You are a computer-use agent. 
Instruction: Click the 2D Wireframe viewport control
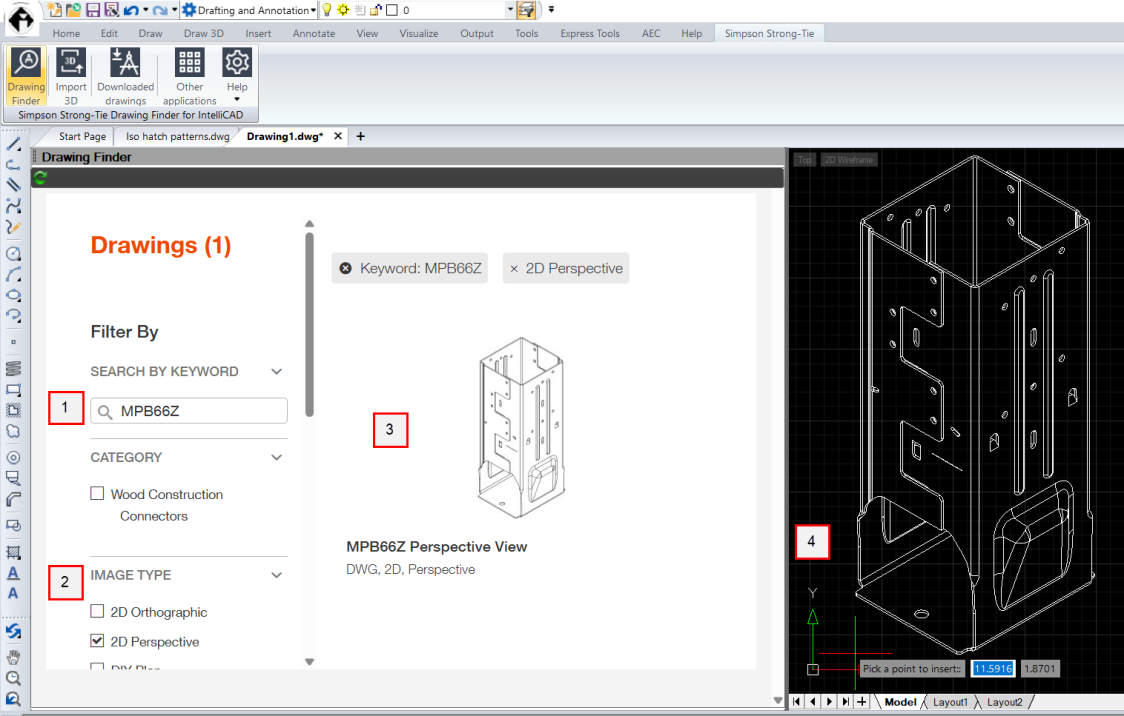point(849,159)
